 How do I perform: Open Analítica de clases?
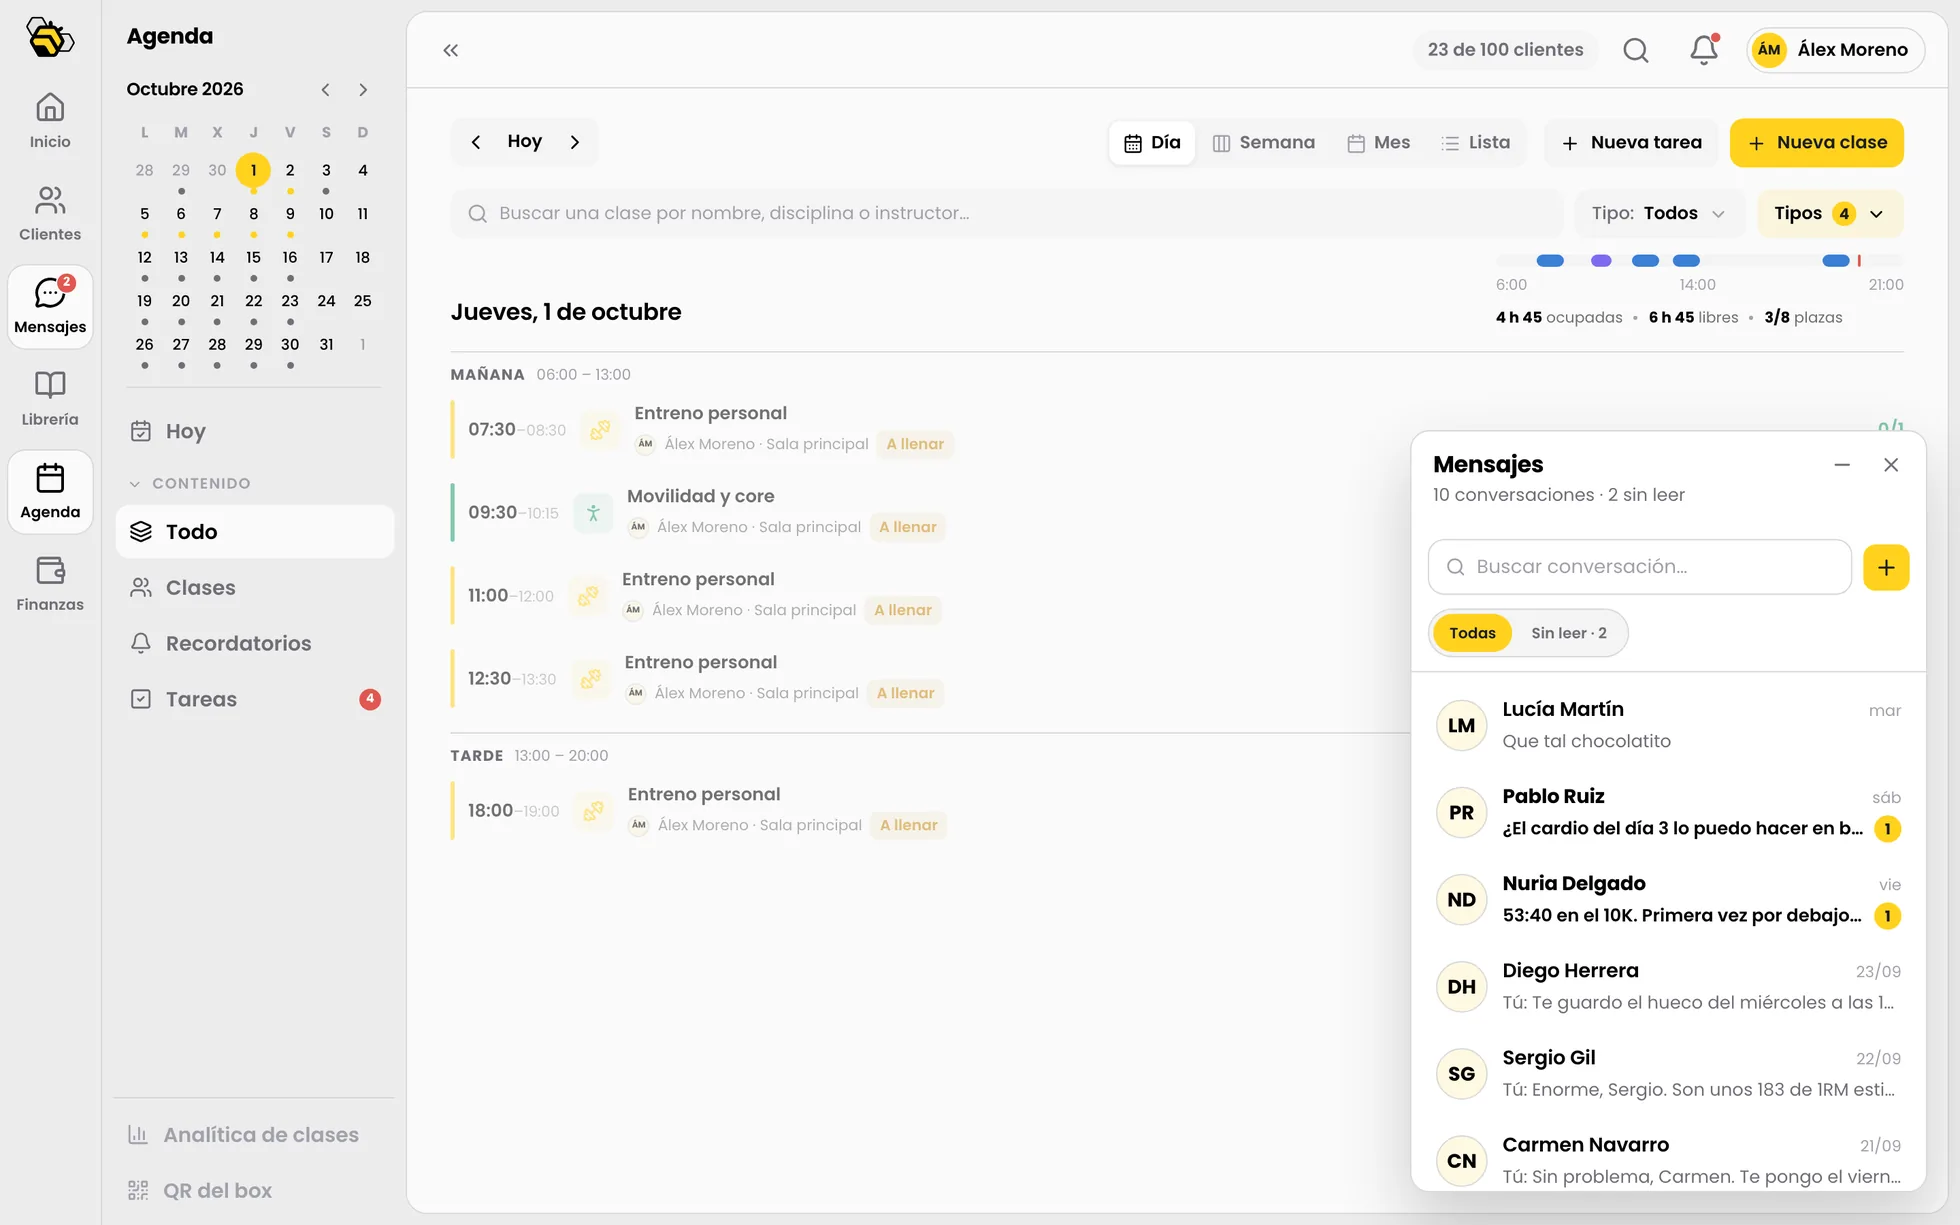(255, 1134)
